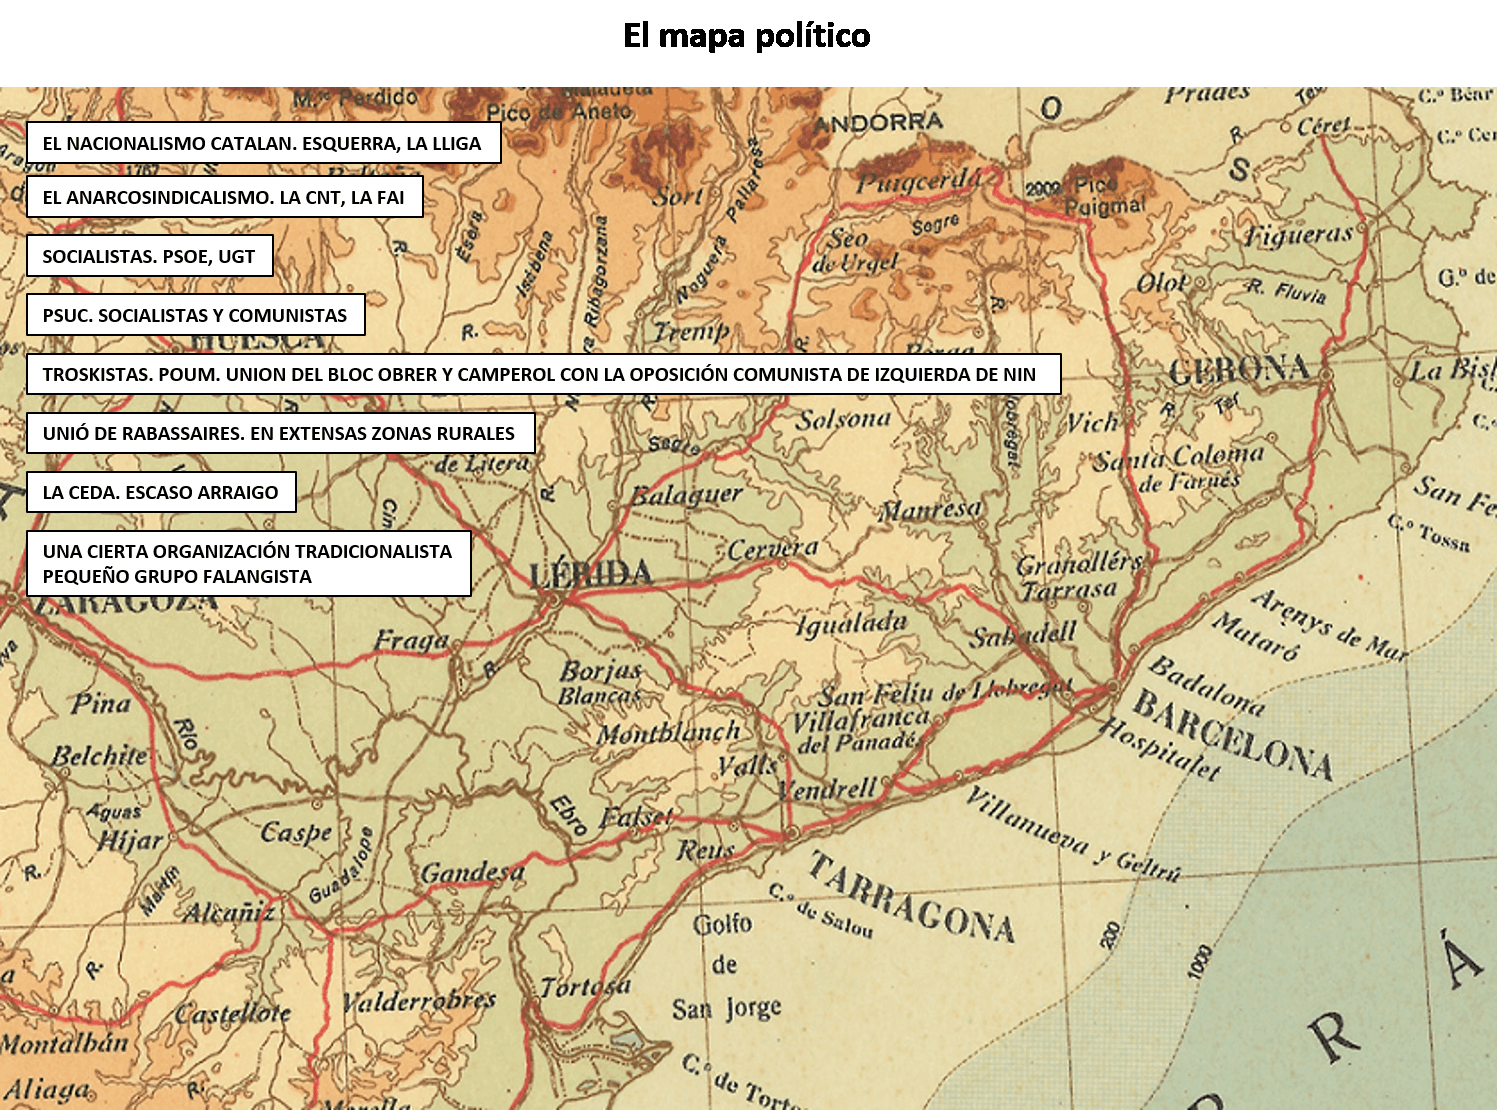Click the "Arenys de Mar" map label
The width and height of the screenshot is (1497, 1110).
coord(1329,624)
